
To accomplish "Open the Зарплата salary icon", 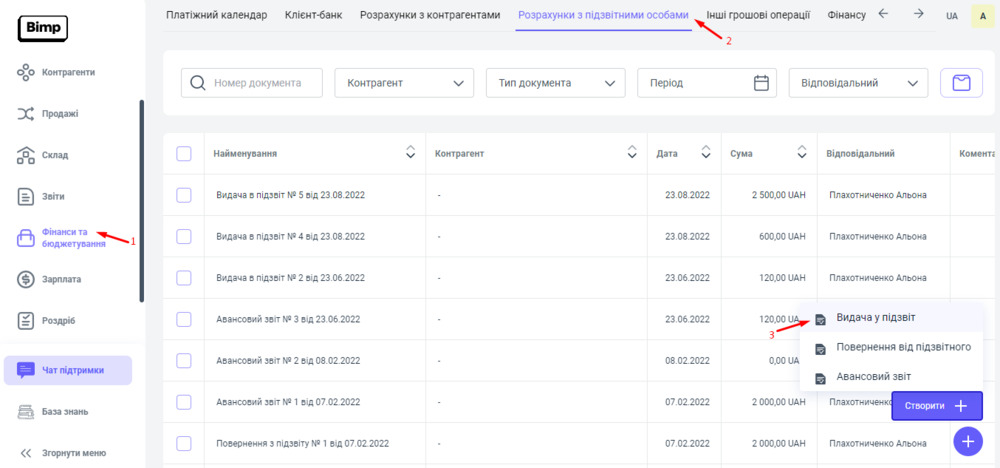I will click(x=27, y=279).
